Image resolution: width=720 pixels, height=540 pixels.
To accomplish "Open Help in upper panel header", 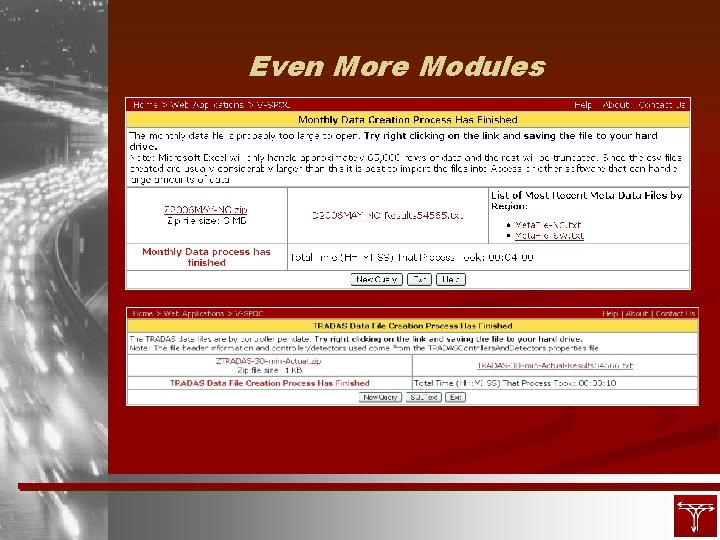I will coord(583,105).
